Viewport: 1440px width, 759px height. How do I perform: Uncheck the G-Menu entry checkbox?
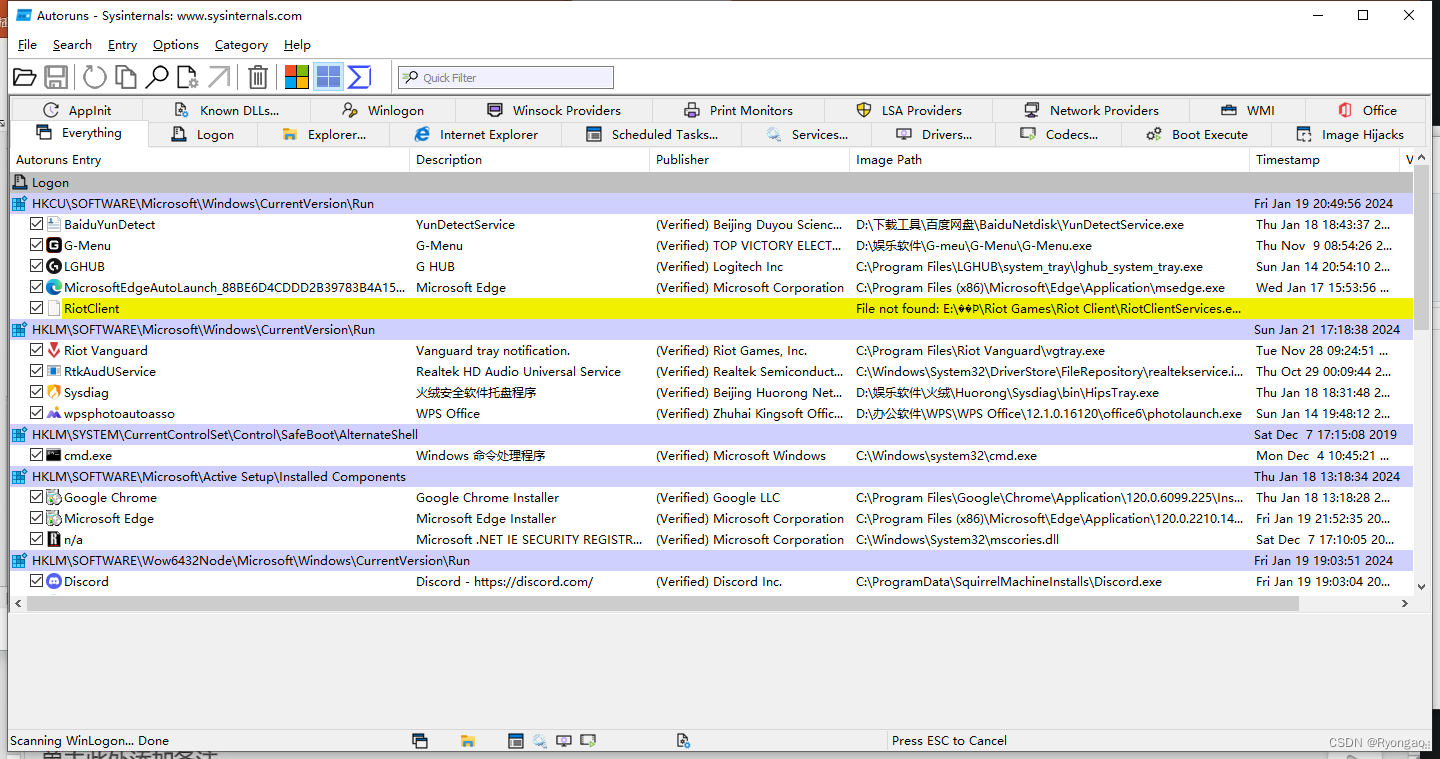coord(37,246)
